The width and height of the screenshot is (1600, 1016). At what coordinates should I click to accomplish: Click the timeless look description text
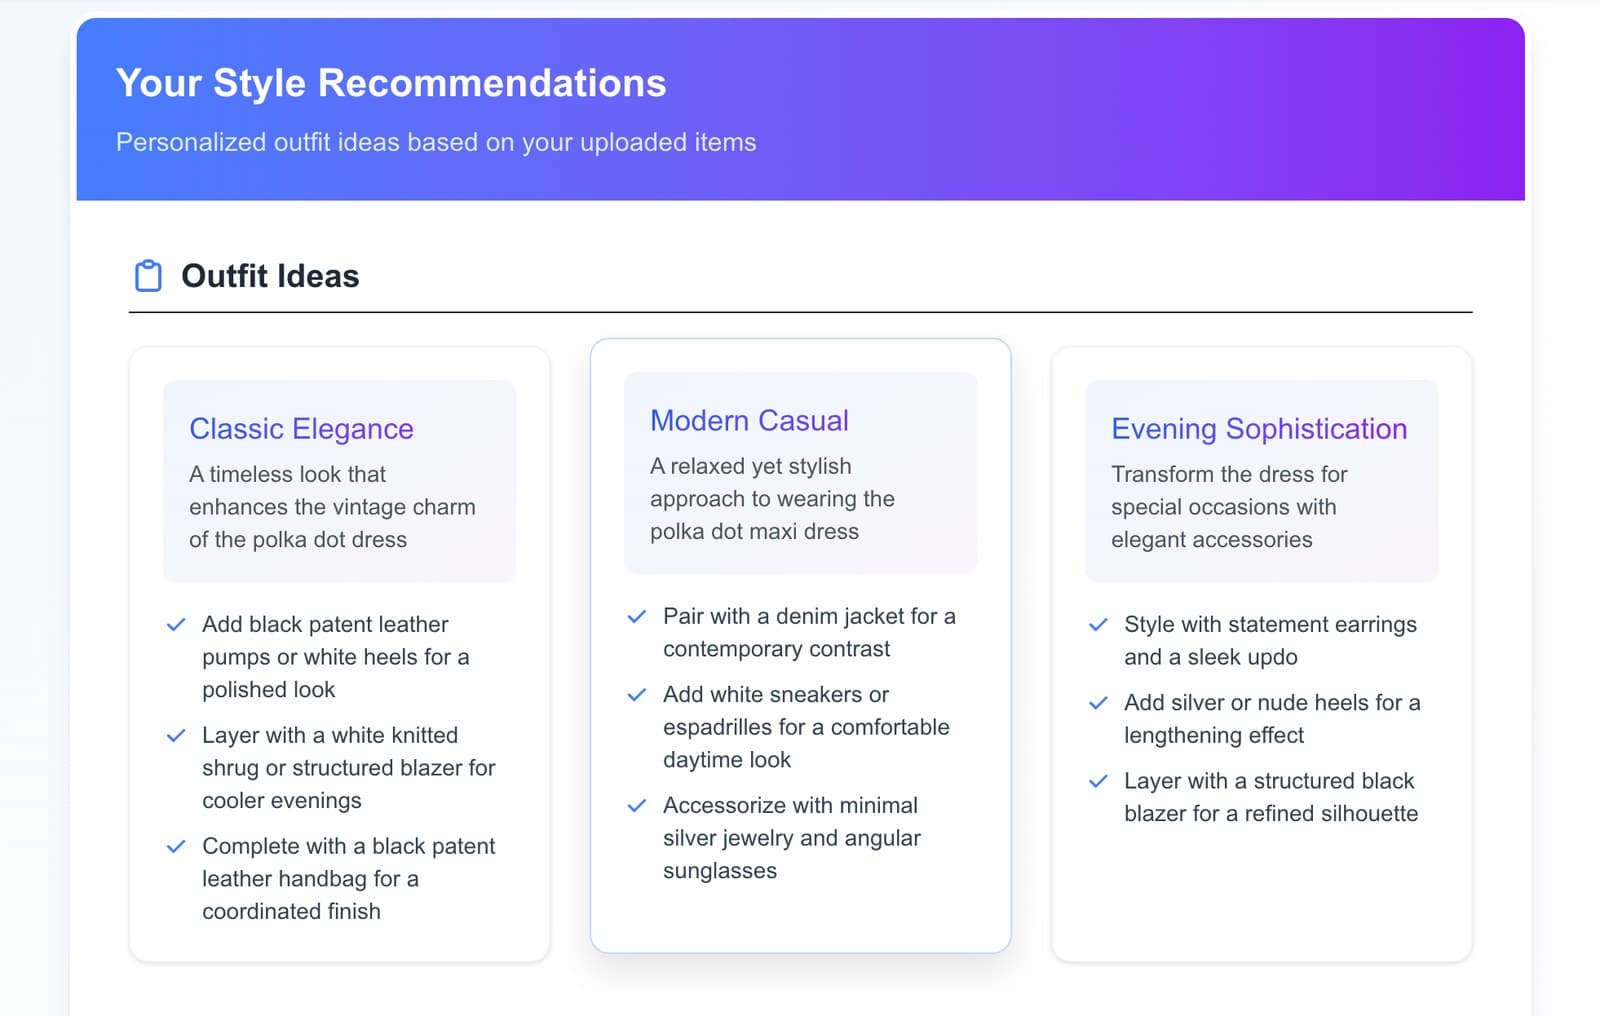[332, 507]
